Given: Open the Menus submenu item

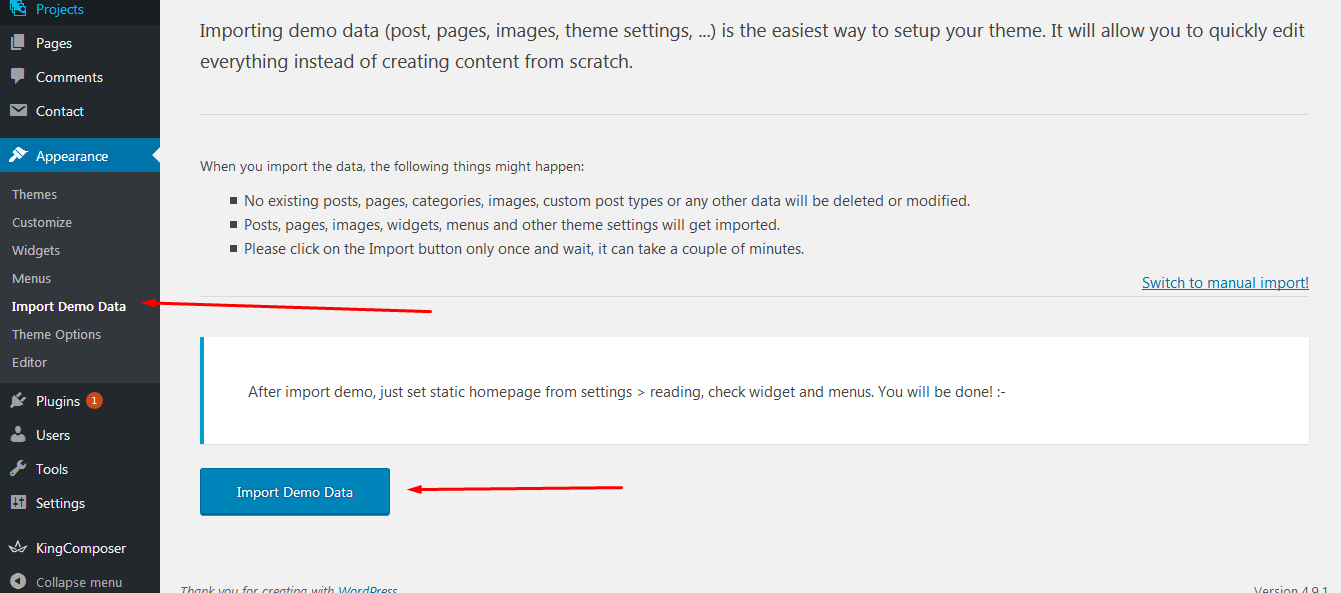Looking at the screenshot, I should coord(31,279).
